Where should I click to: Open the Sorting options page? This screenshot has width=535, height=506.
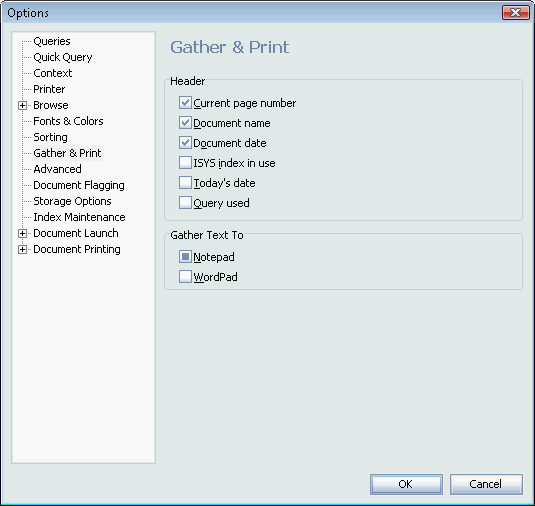[50, 137]
